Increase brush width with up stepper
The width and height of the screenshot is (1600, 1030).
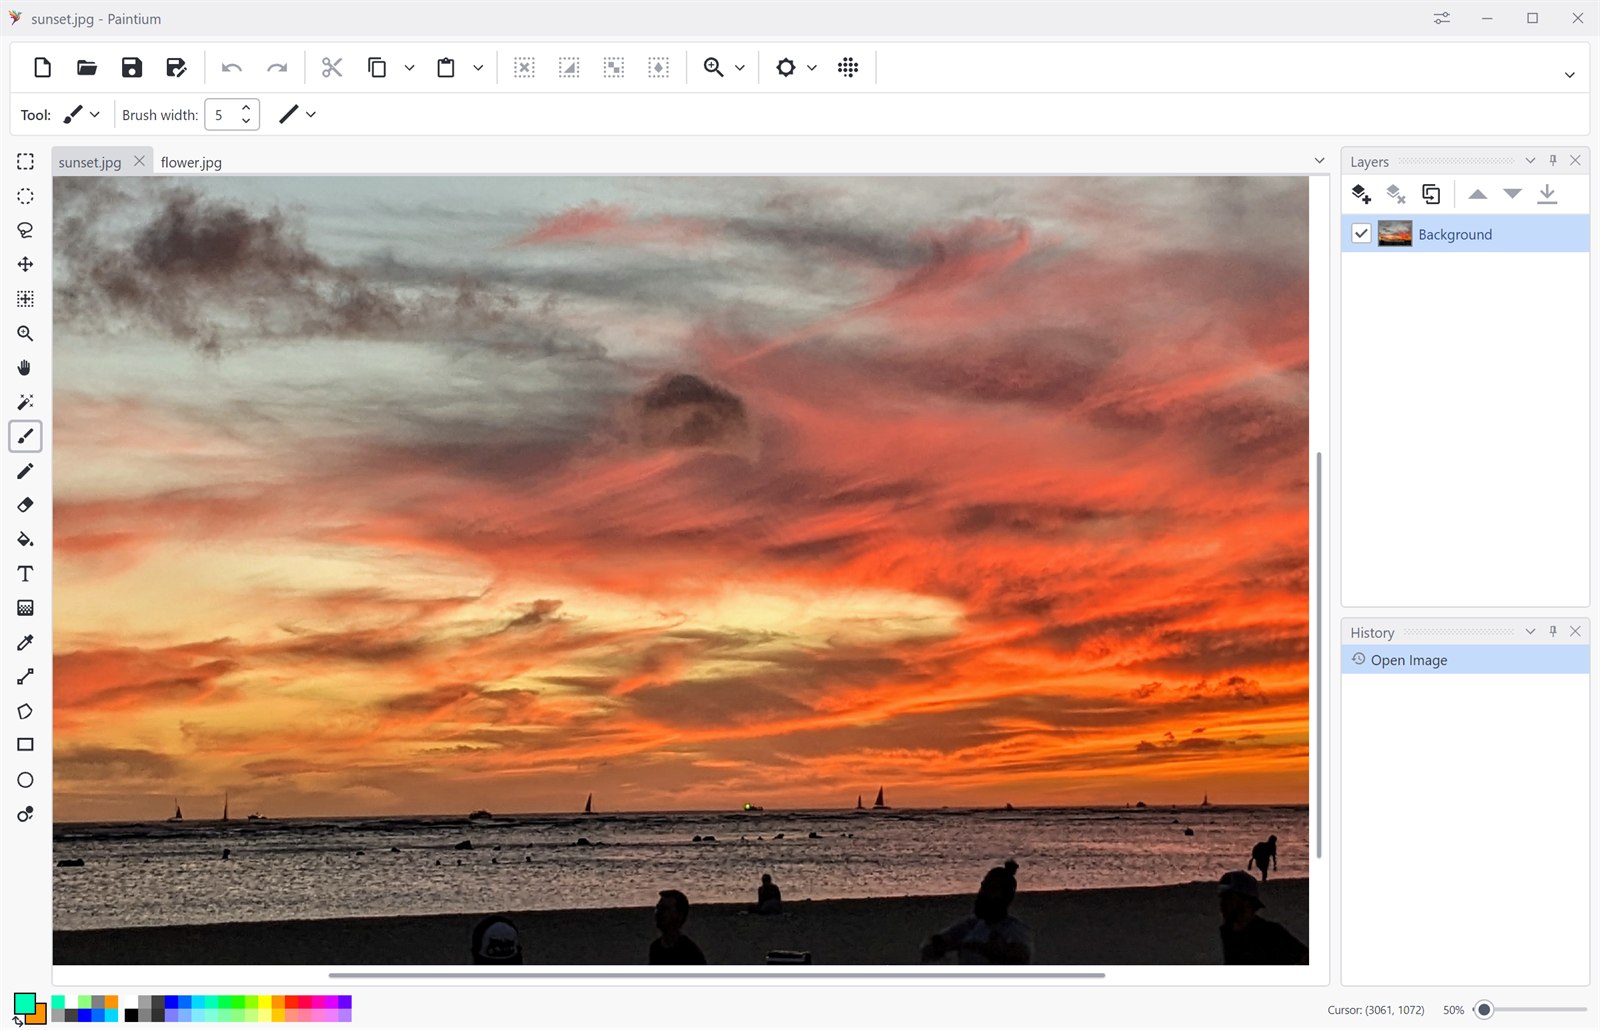coord(247,108)
